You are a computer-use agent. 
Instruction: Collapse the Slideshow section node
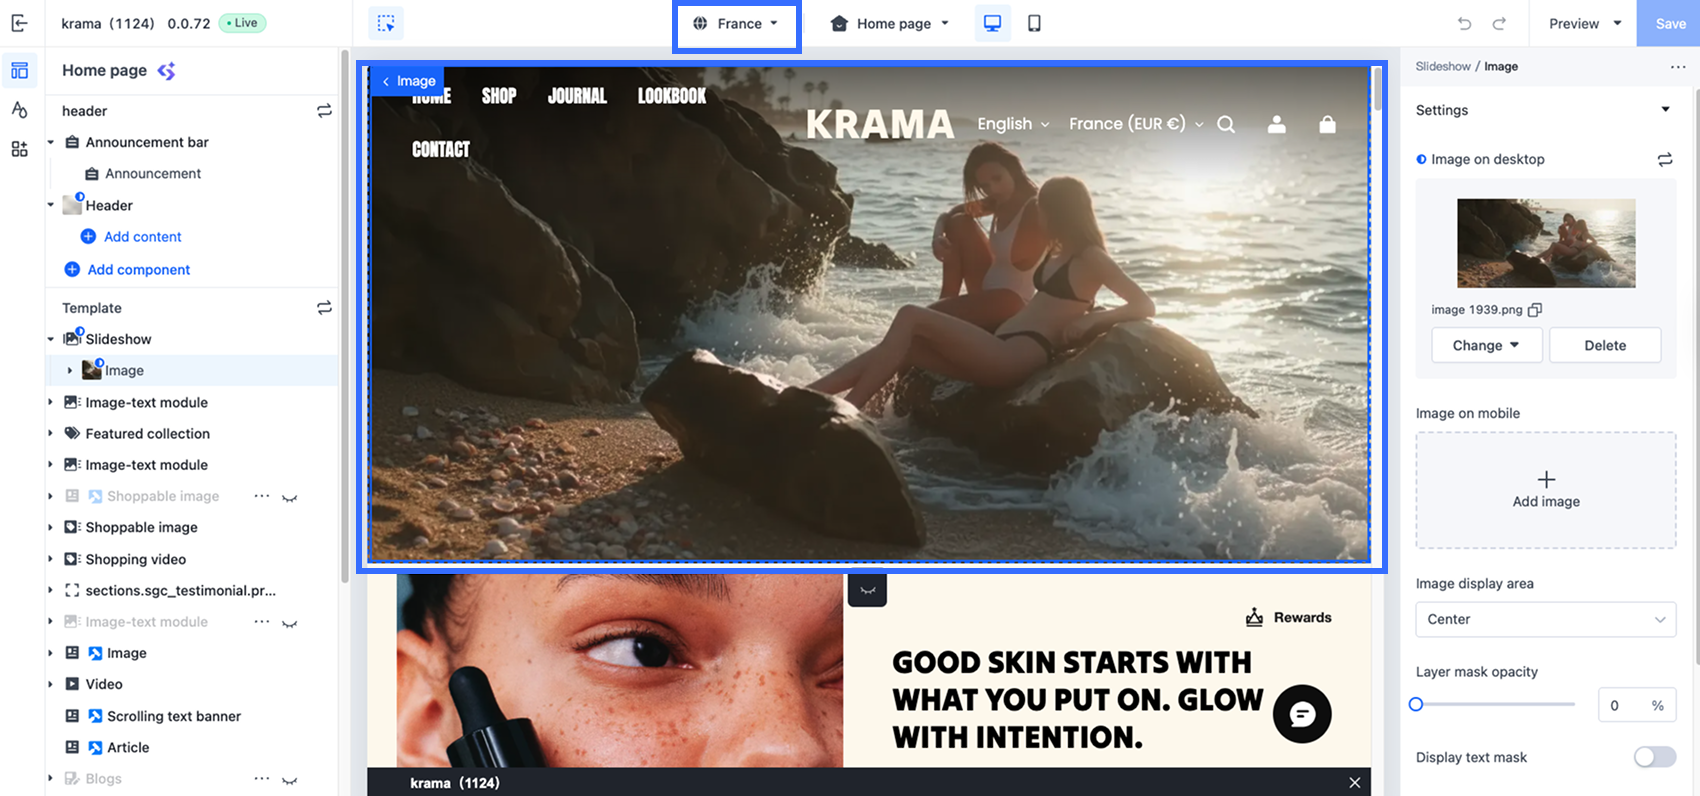pos(51,340)
